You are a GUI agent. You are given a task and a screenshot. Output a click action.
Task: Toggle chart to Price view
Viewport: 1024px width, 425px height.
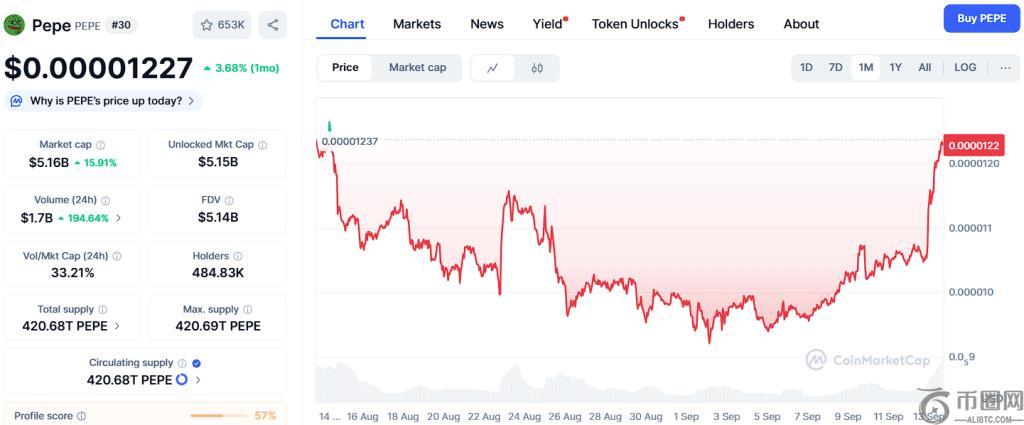[x=345, y=68]
